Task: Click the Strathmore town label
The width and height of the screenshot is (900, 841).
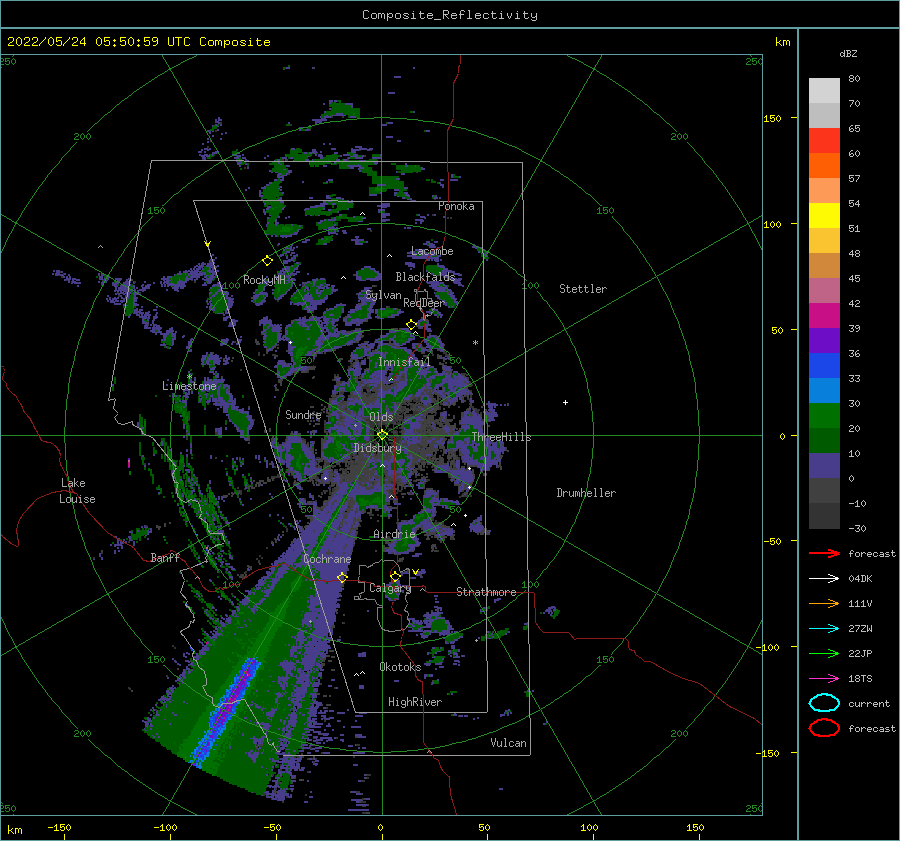Action: pos(486,592)
